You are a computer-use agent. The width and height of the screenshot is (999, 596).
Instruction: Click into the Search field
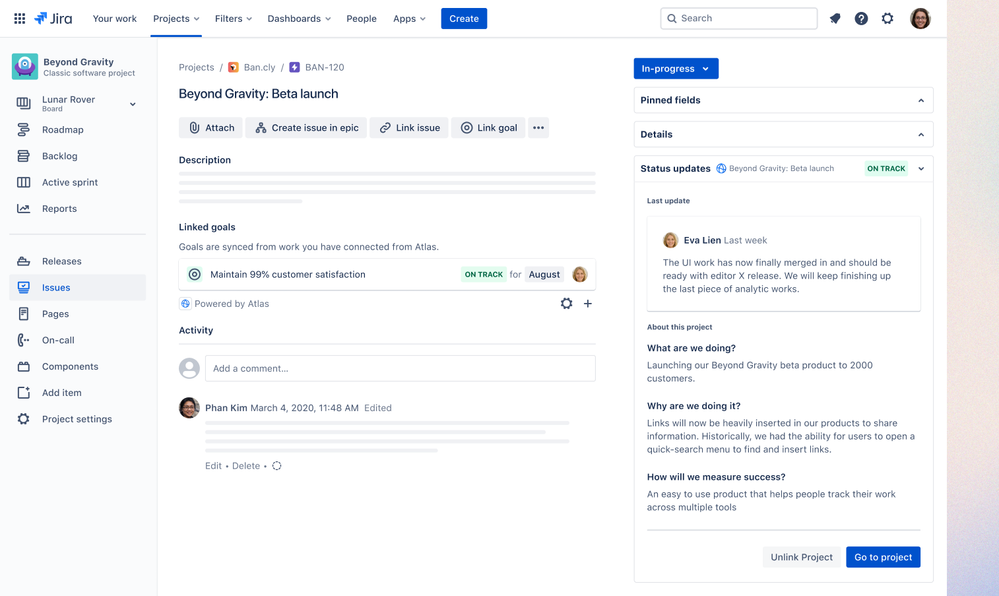coord(739,18)
